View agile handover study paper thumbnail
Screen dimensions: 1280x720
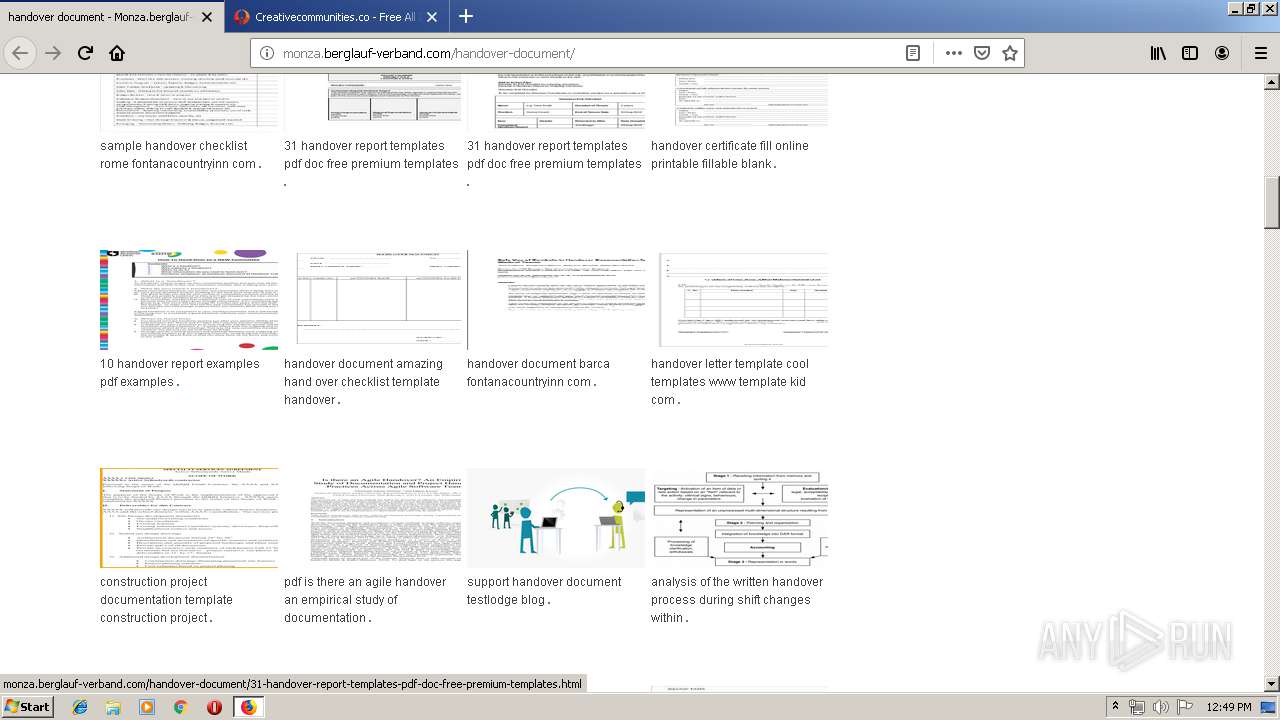(374, 517)
